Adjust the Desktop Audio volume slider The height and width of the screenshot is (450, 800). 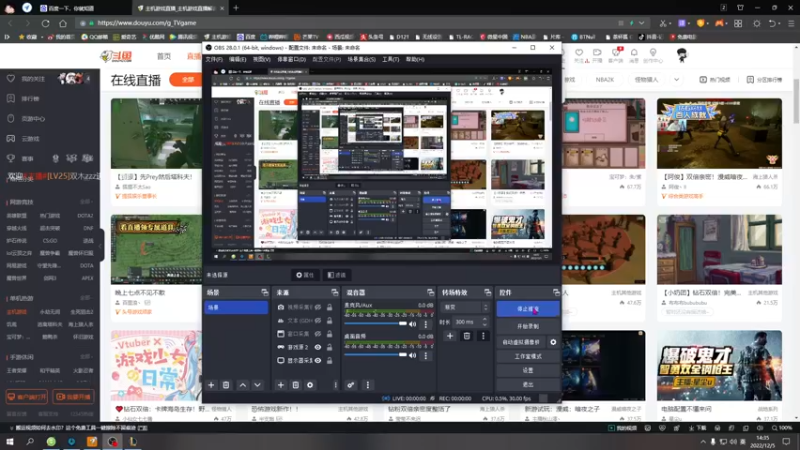(376, 355)
